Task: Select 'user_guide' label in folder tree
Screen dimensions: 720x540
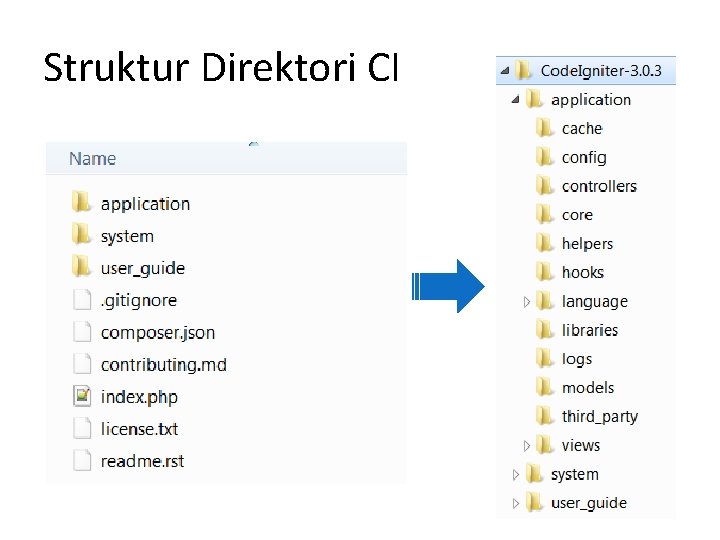Action: point(589,503)
